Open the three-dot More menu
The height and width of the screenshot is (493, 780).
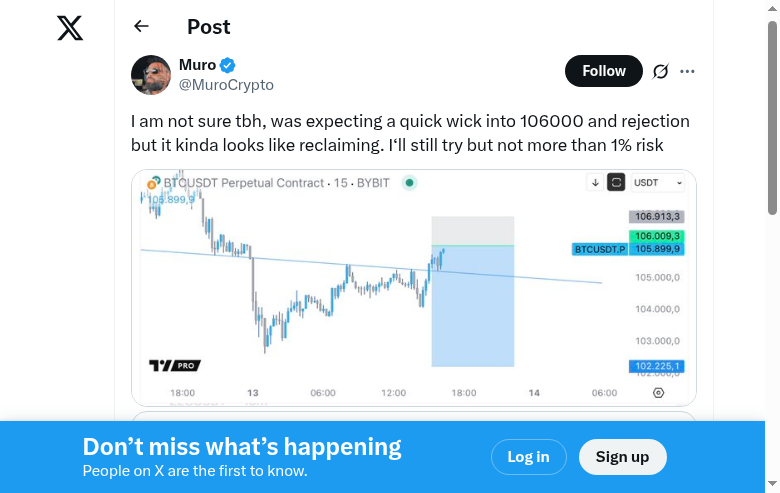tap(687, 71)
